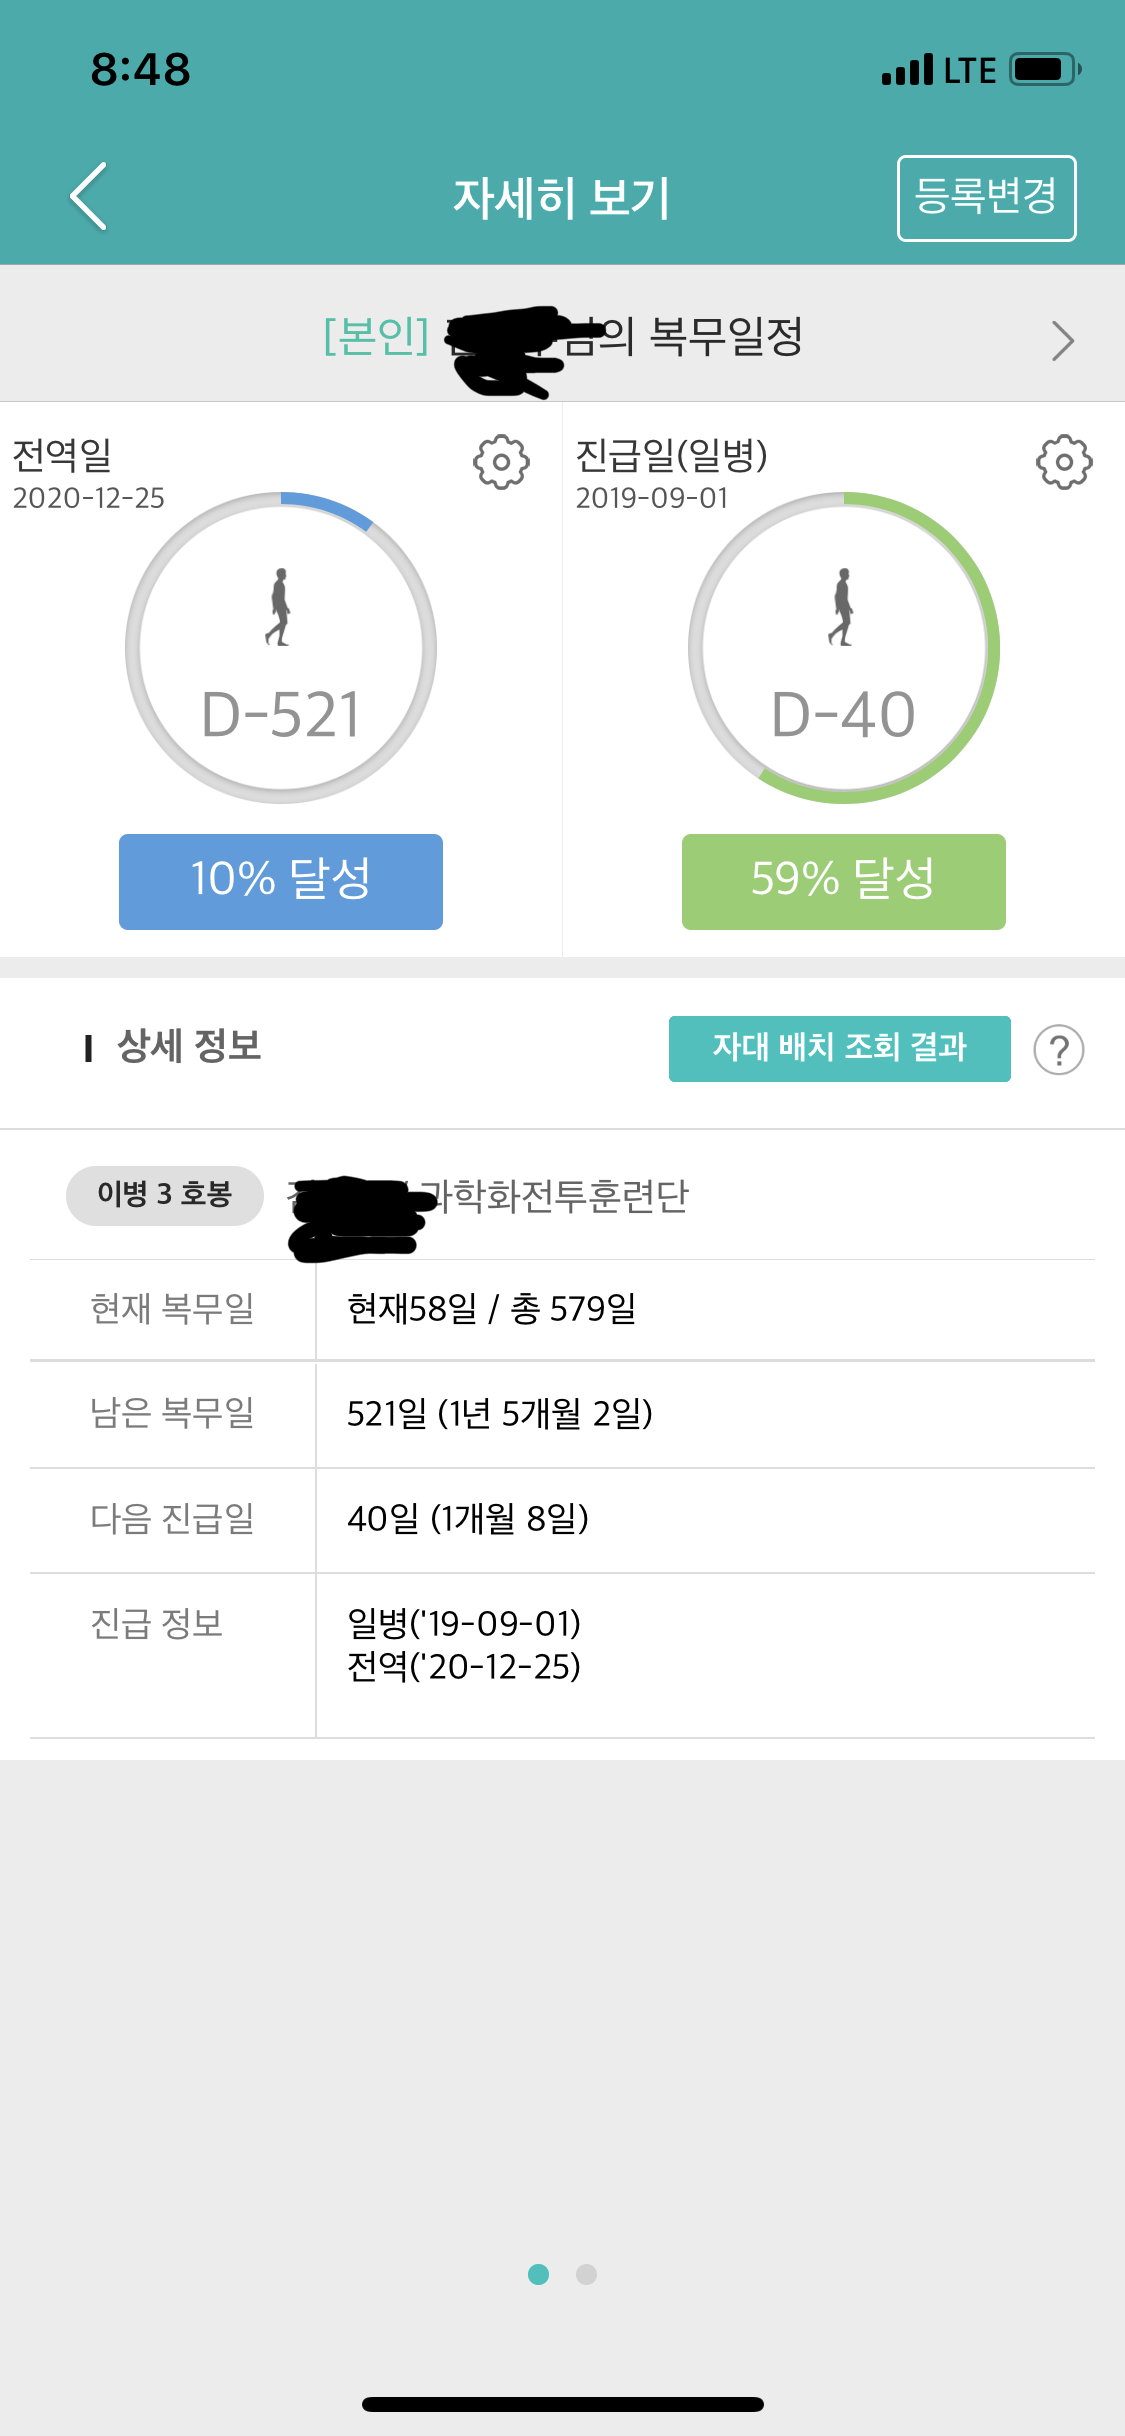Tap the 남은 복무일 row
Screen dimensions: 1125x2436
coord(562,1414)
